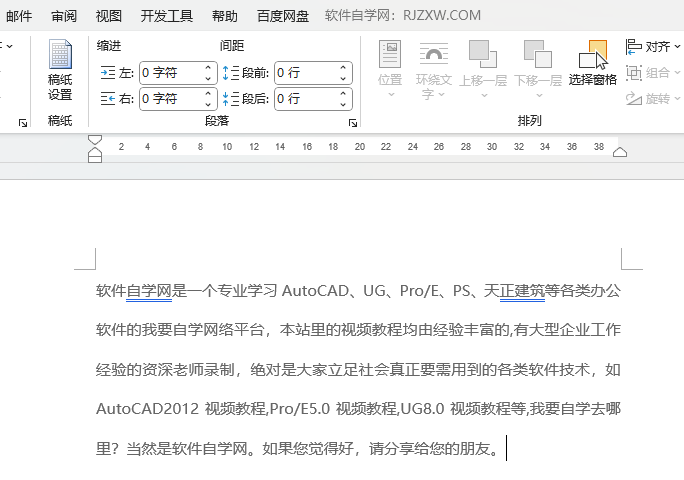Open the 段落 paragraph dialog launcher
The image size is (684, 480).
click(353, 123)
